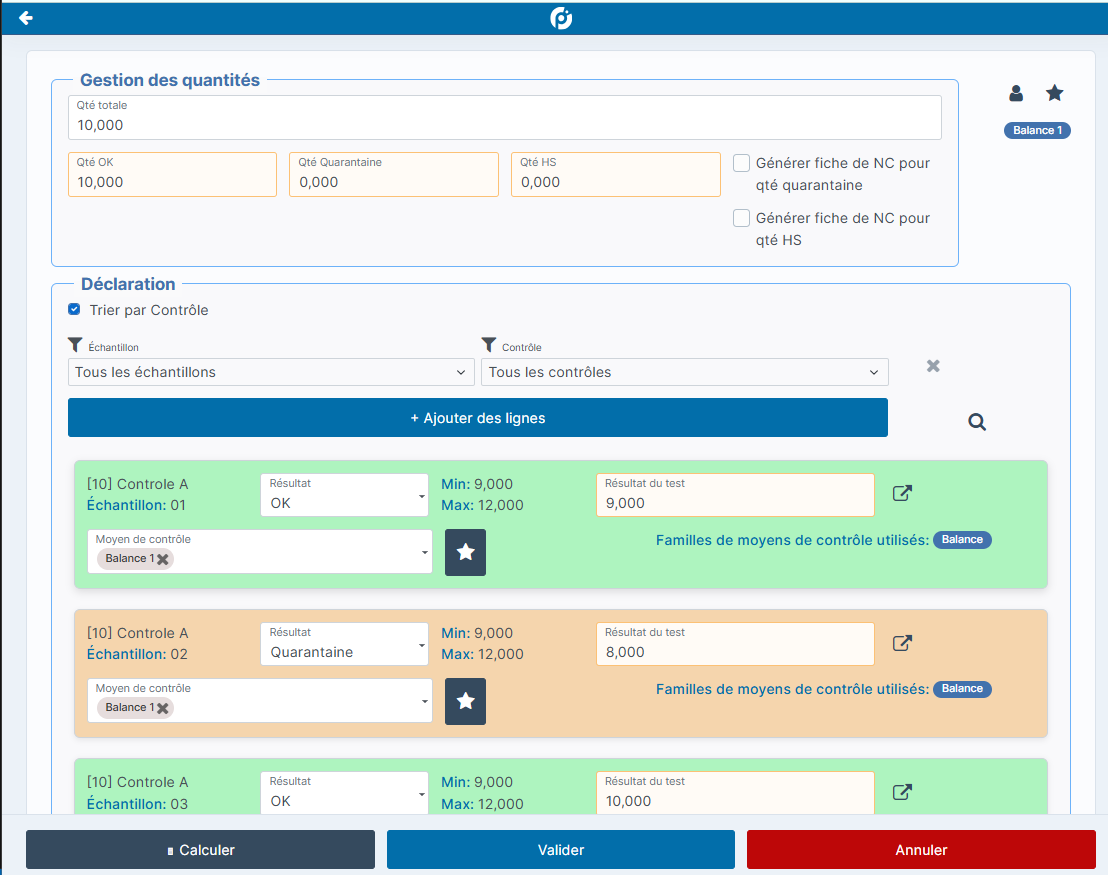Open the Échantillon filter dropdown

coord(271,372)
